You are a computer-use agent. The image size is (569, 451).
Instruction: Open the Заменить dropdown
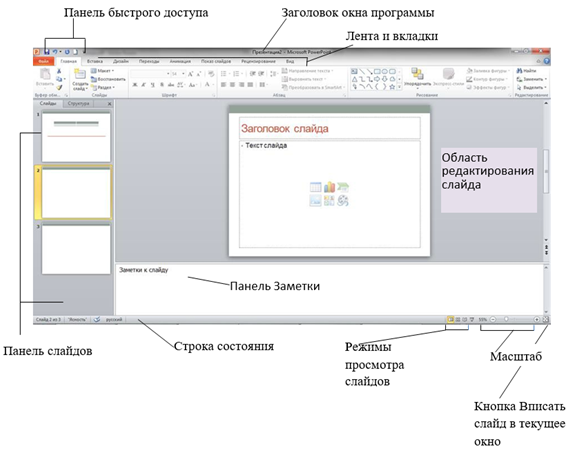pos(532,79)
